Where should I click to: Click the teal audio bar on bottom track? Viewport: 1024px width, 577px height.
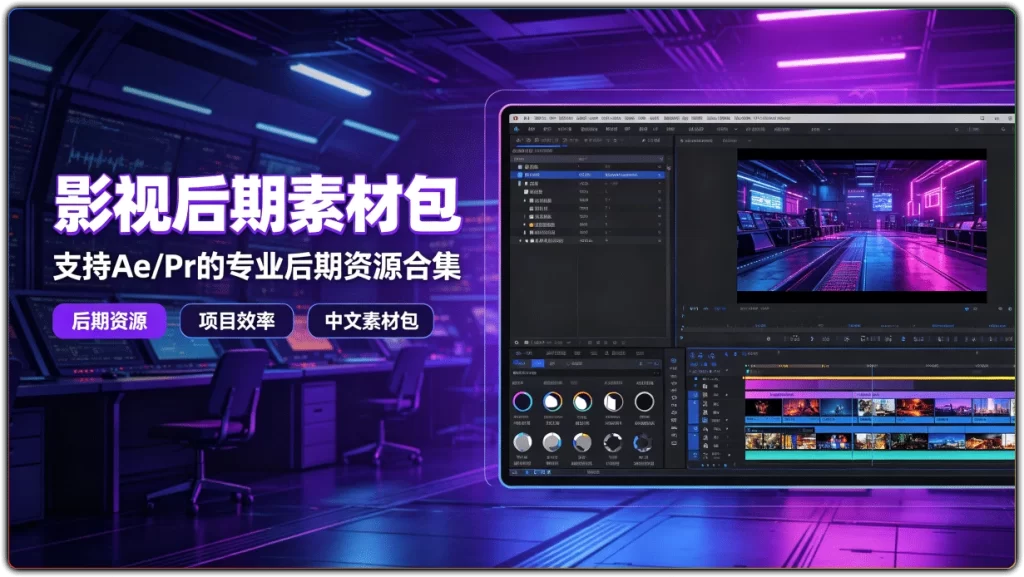pos(879,456)
